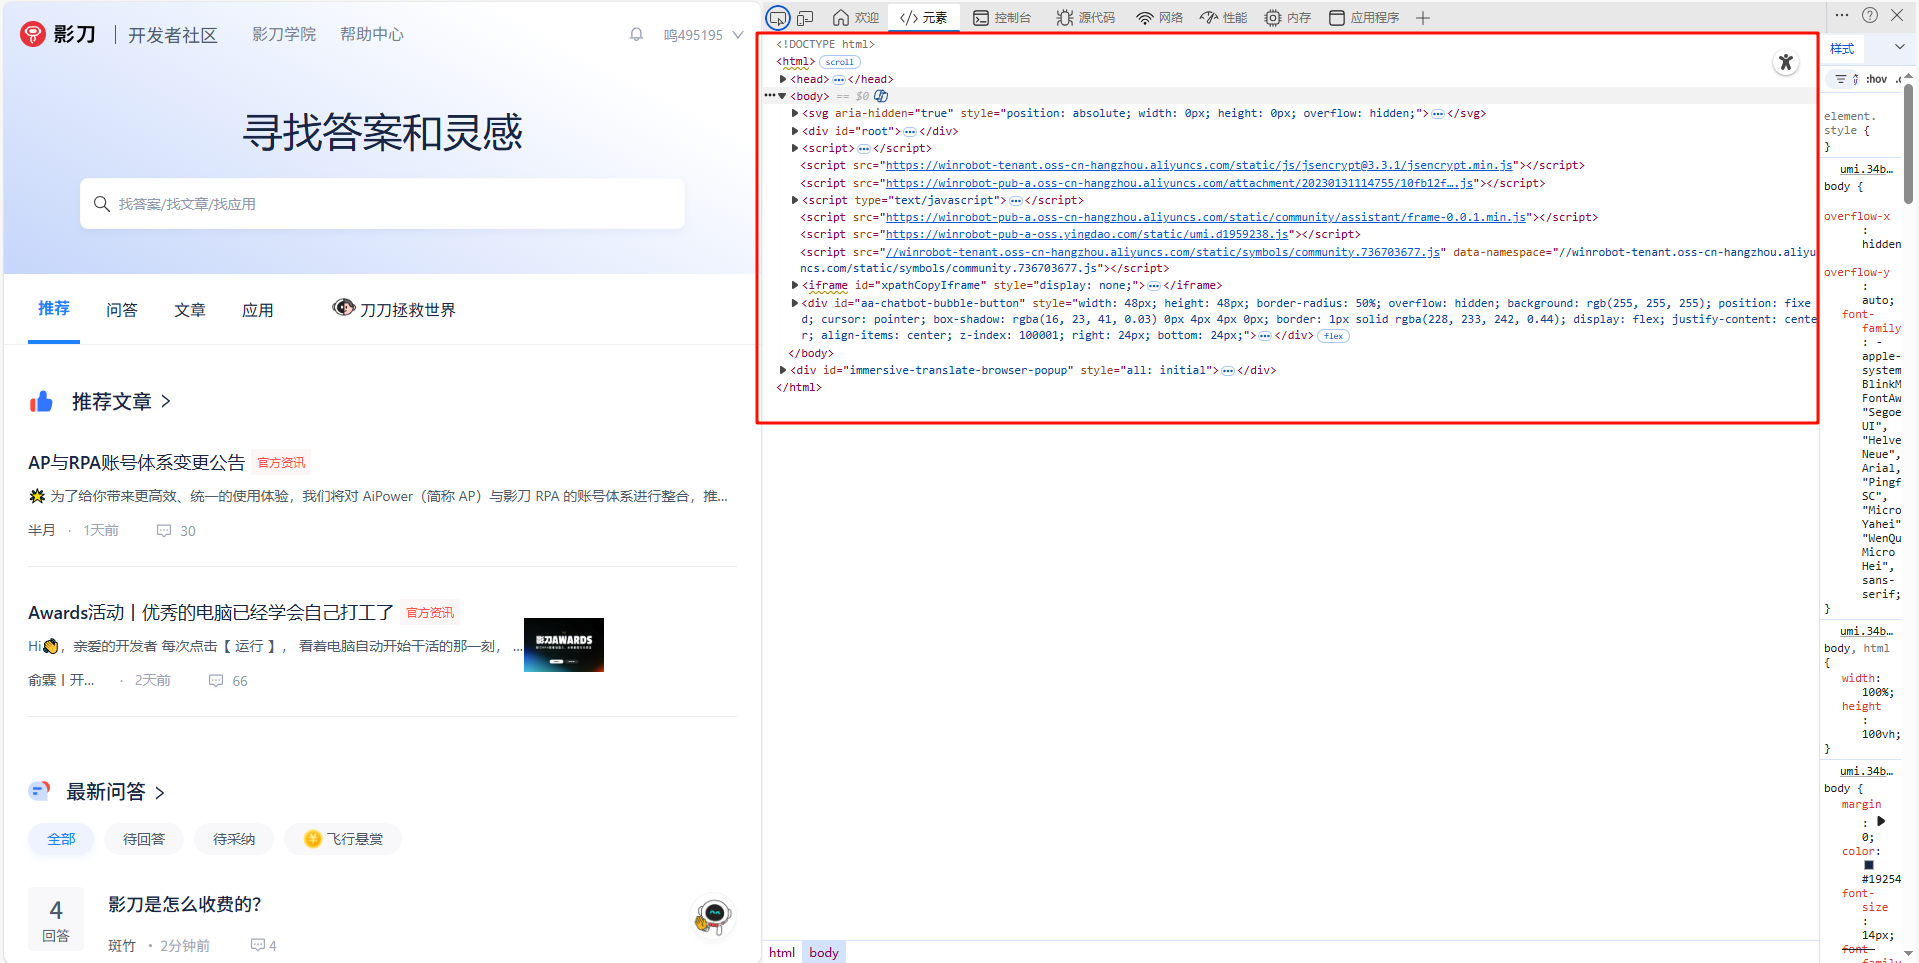Screen dimensions: 1919x963
Task: Open DevTools three-dot customize menu
Action: (1842, 15)
